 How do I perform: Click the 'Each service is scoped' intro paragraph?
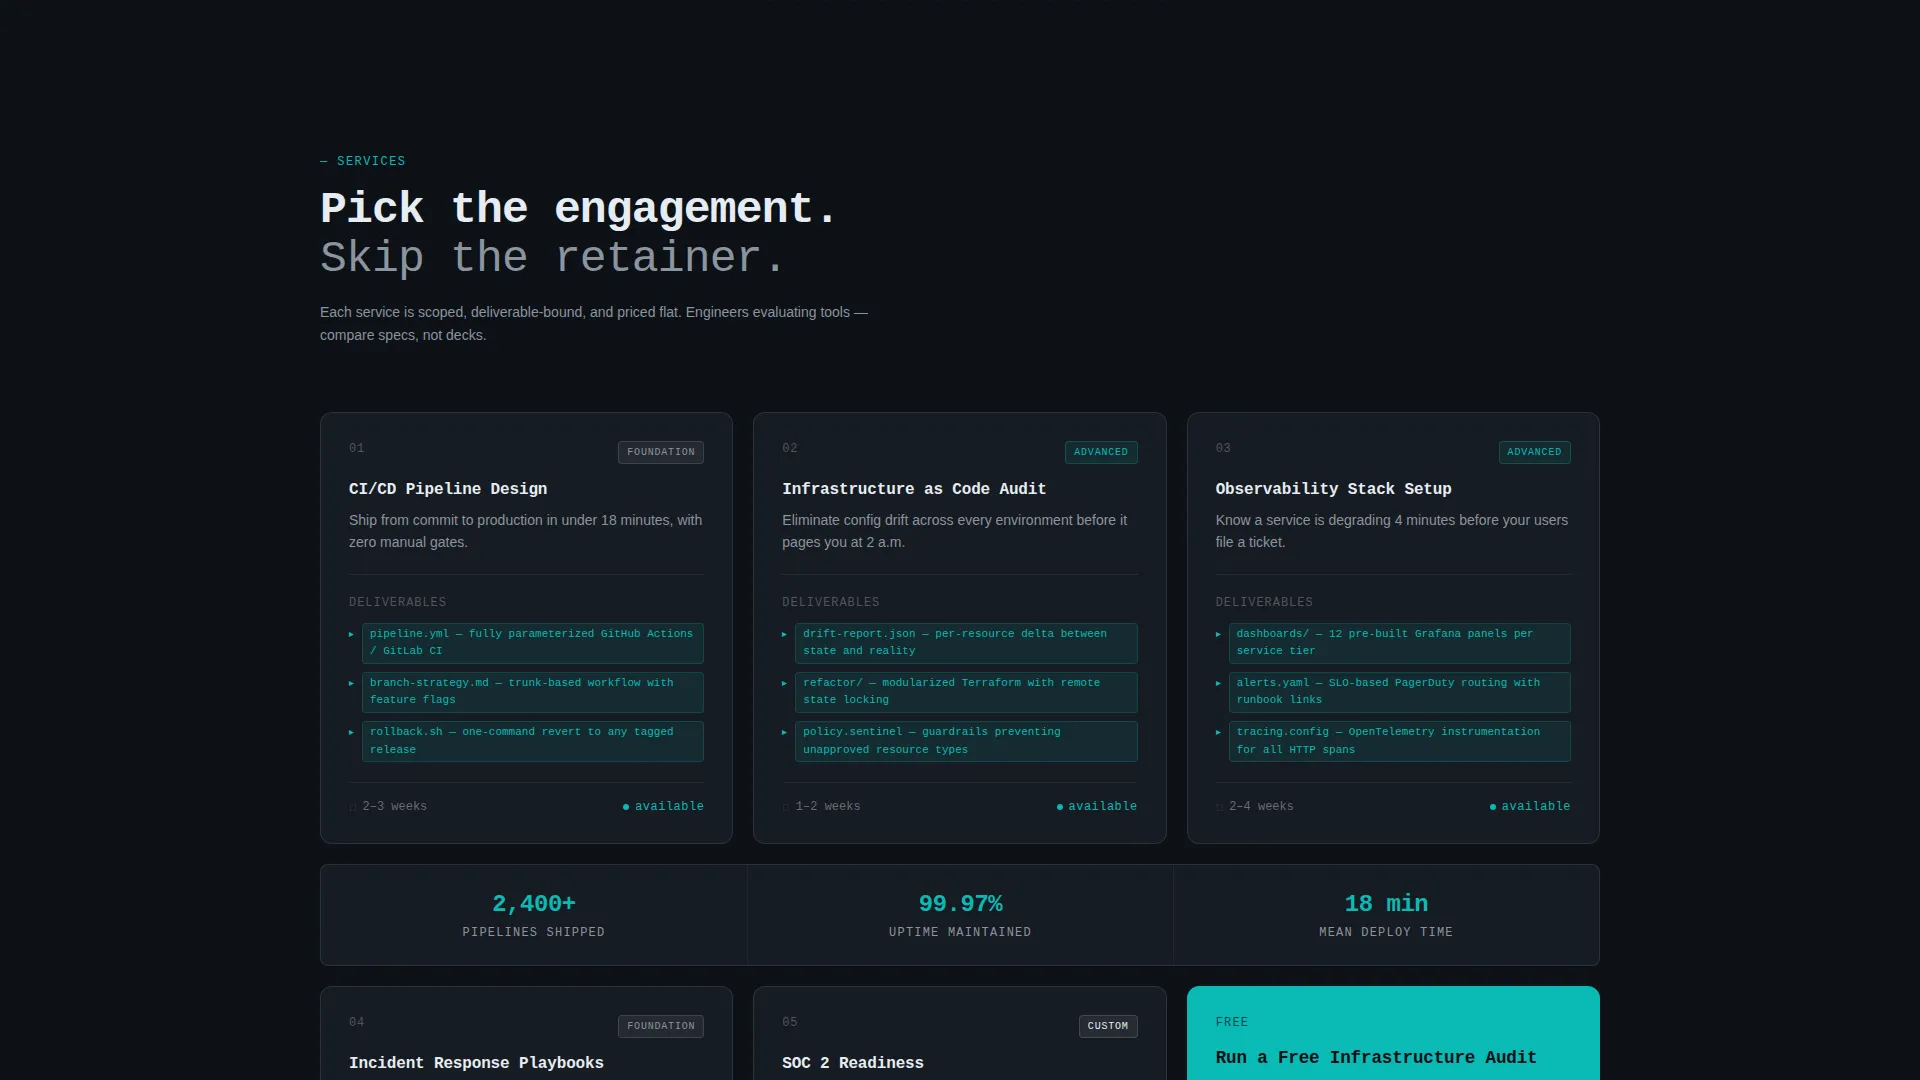point(594,324)
